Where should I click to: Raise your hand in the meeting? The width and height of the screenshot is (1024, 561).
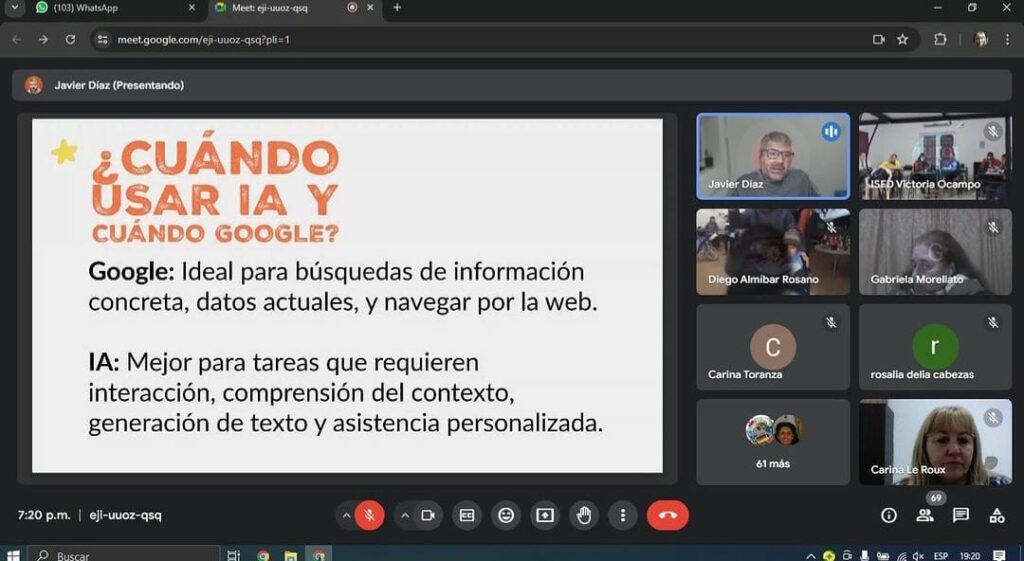584,515
